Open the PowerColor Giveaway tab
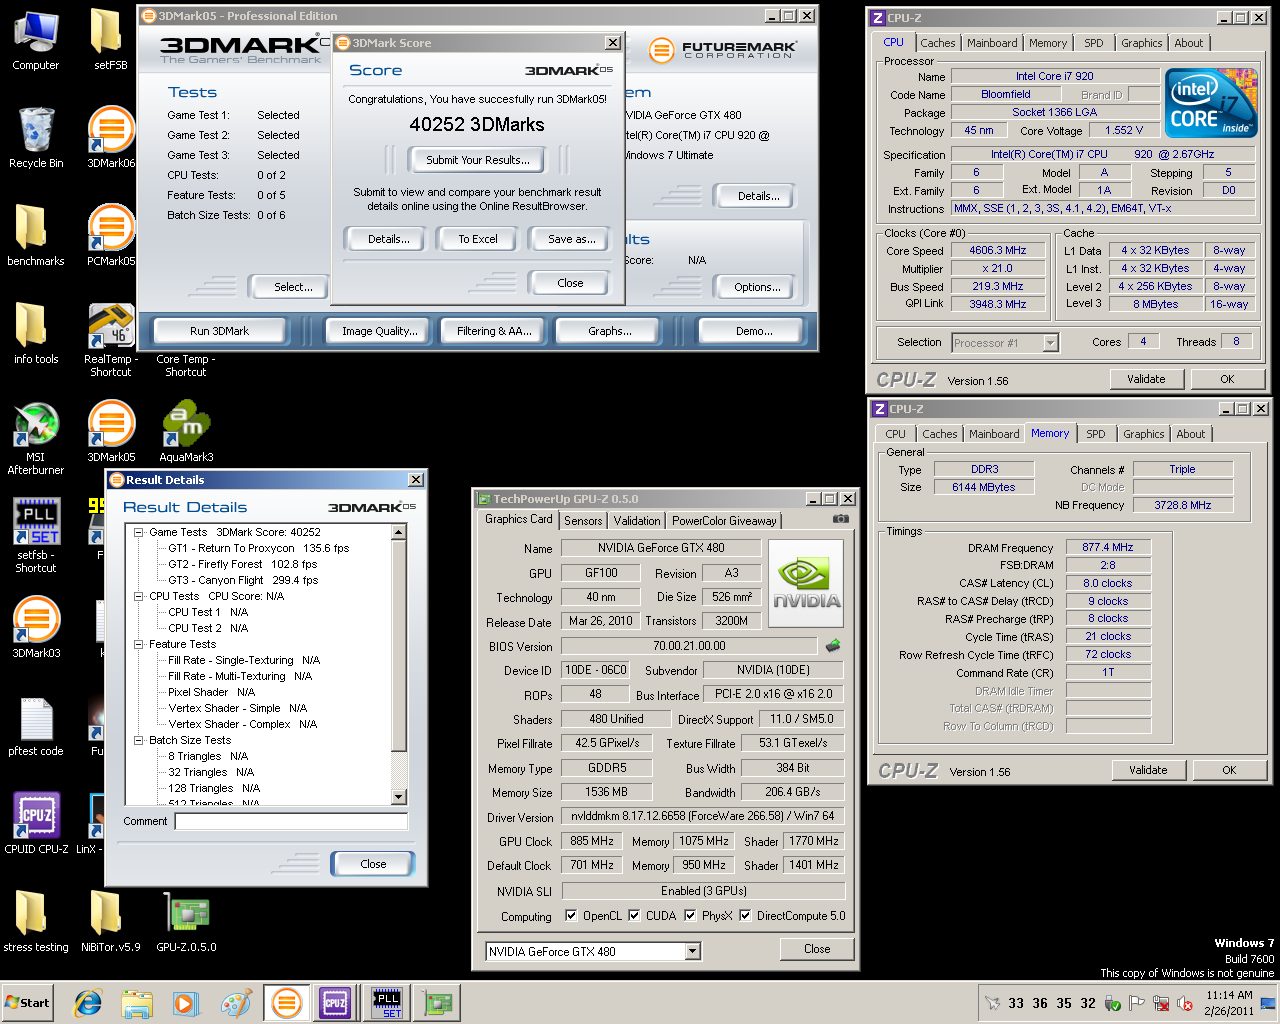 [724, 521]
